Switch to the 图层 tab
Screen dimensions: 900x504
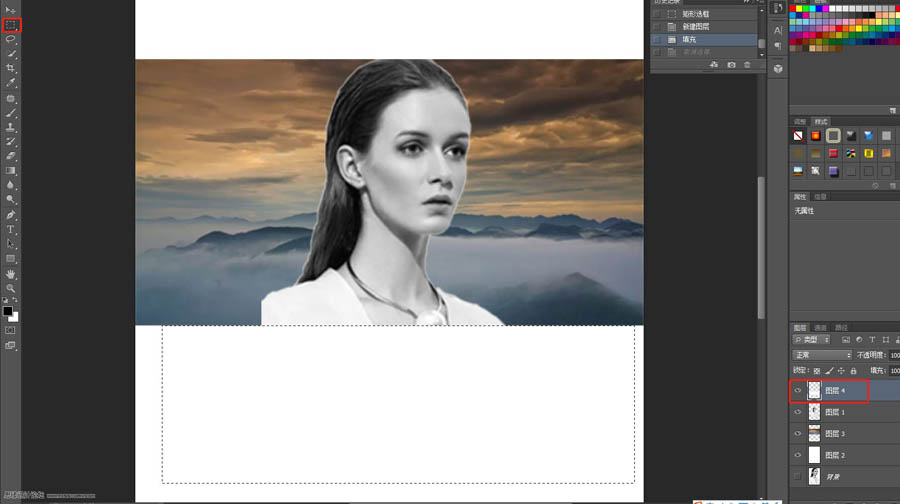[x=800, y=328]
